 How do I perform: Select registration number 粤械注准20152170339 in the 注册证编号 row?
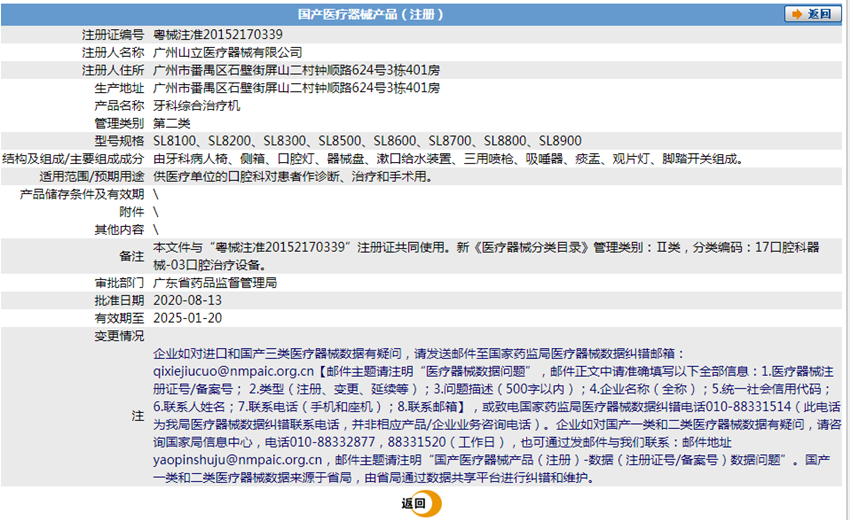(x=218, y=35)
